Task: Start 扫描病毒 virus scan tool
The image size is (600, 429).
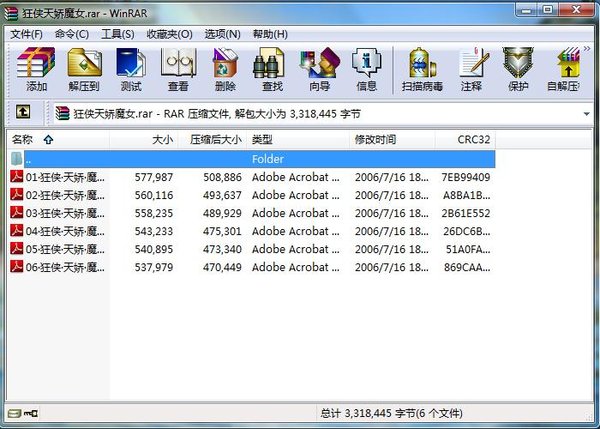Action: (x=422, y=69)
